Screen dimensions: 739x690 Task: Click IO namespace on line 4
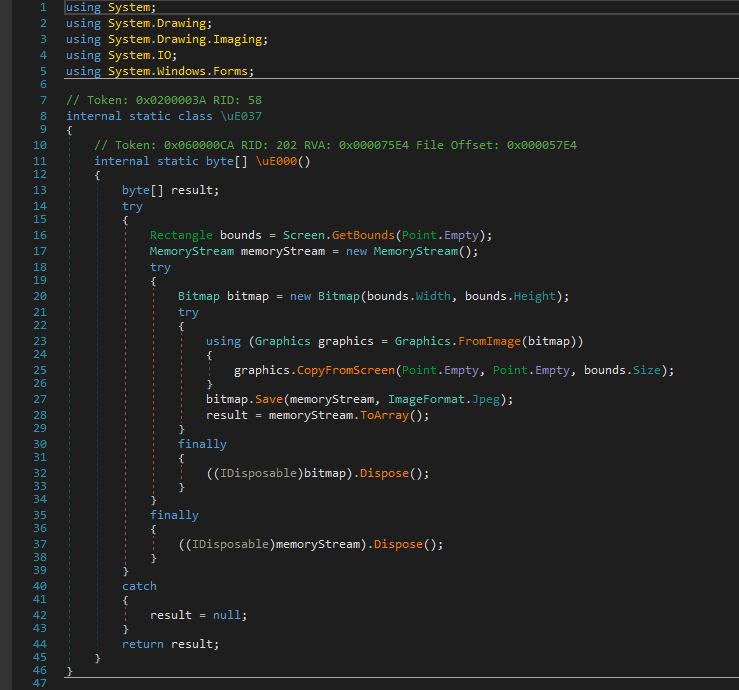coord(164,55)
